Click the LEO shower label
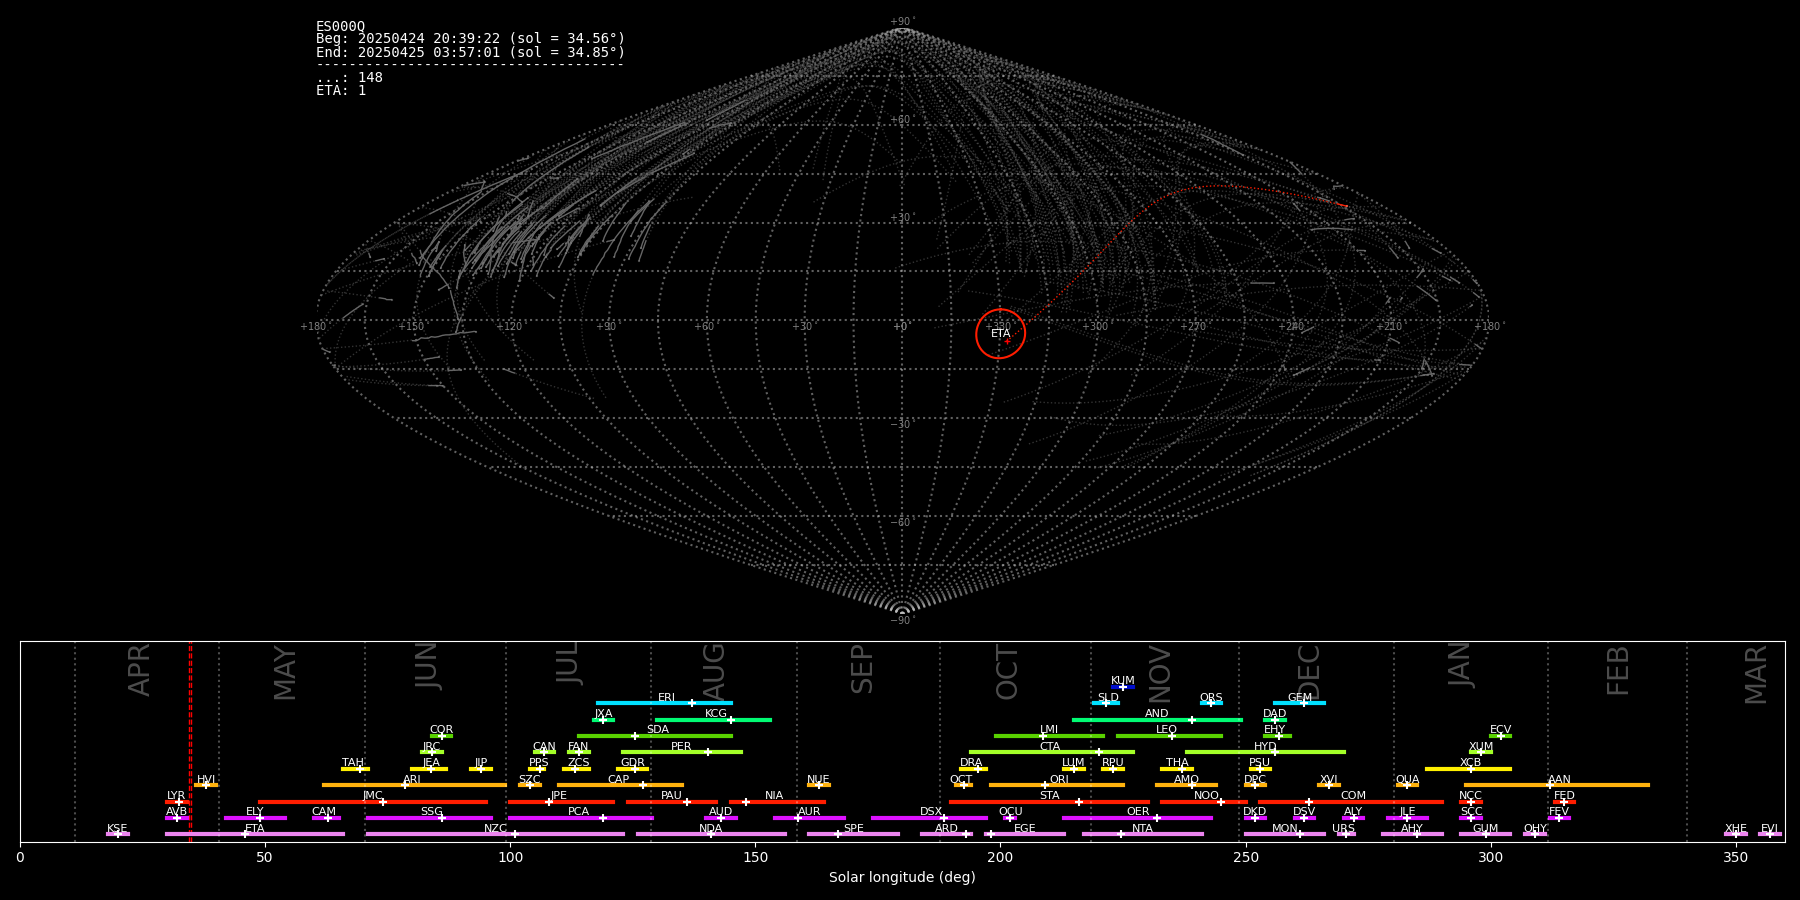1800x900 pixels. pyautogui.click(x=1166, y=730)
